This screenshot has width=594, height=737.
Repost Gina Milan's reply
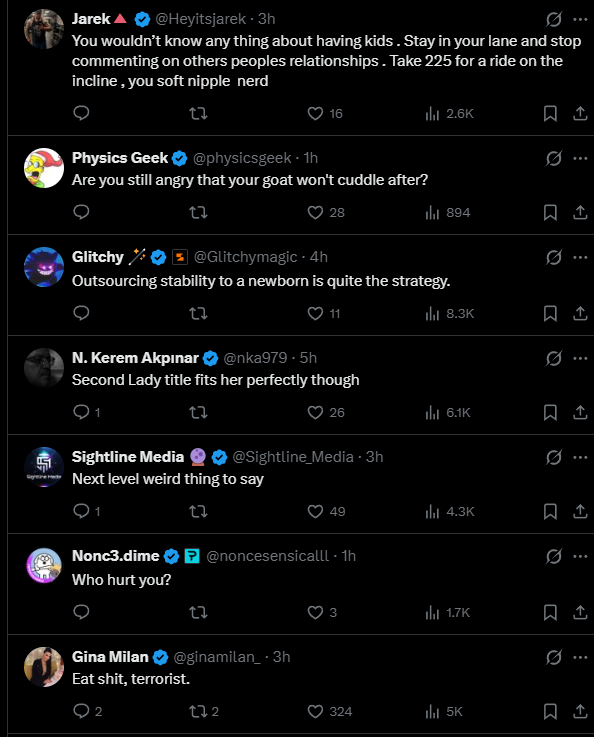point(204,711)
